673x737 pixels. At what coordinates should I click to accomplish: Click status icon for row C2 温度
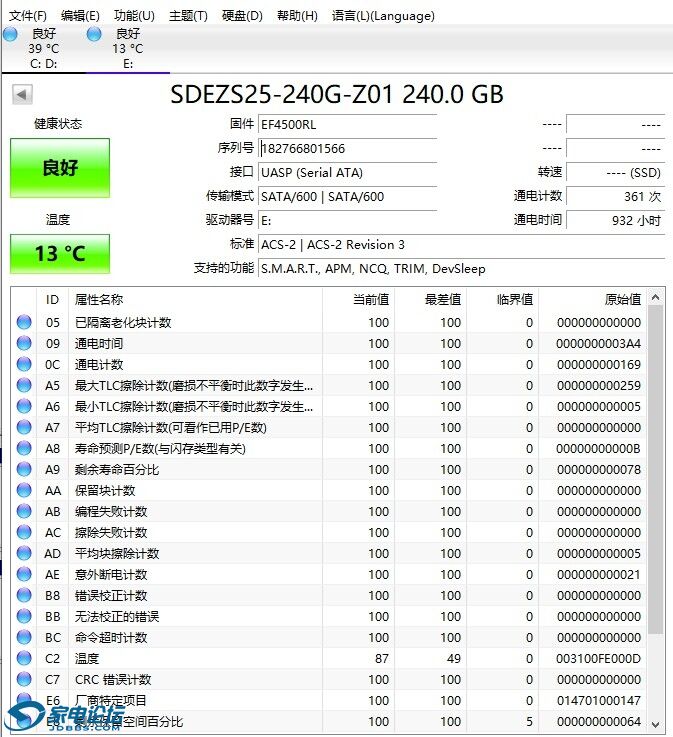tap(24, 659)
